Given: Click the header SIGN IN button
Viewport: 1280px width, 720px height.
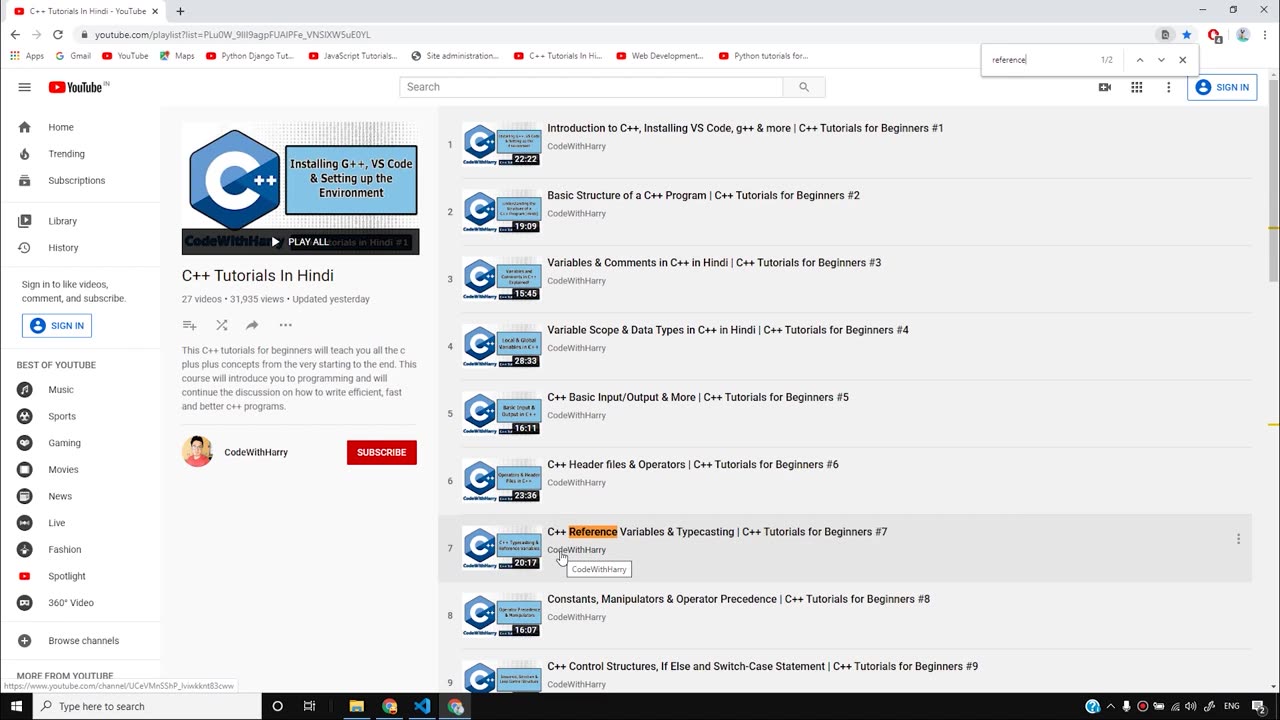Looking at the screenshot, I should pyautogui.click(x=1222, y=87).
